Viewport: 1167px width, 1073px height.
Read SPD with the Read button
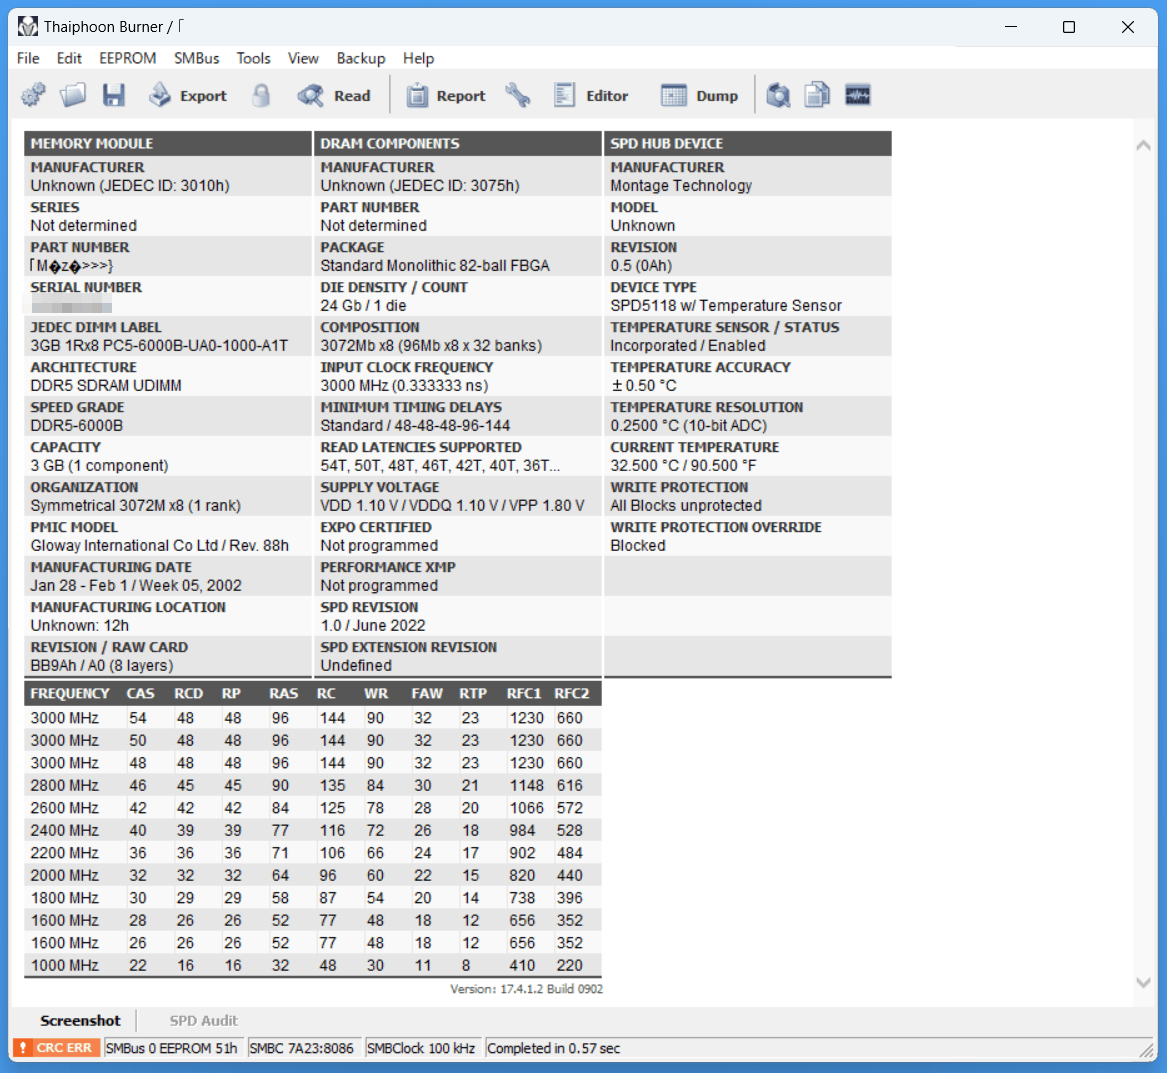tap(333, 95)
